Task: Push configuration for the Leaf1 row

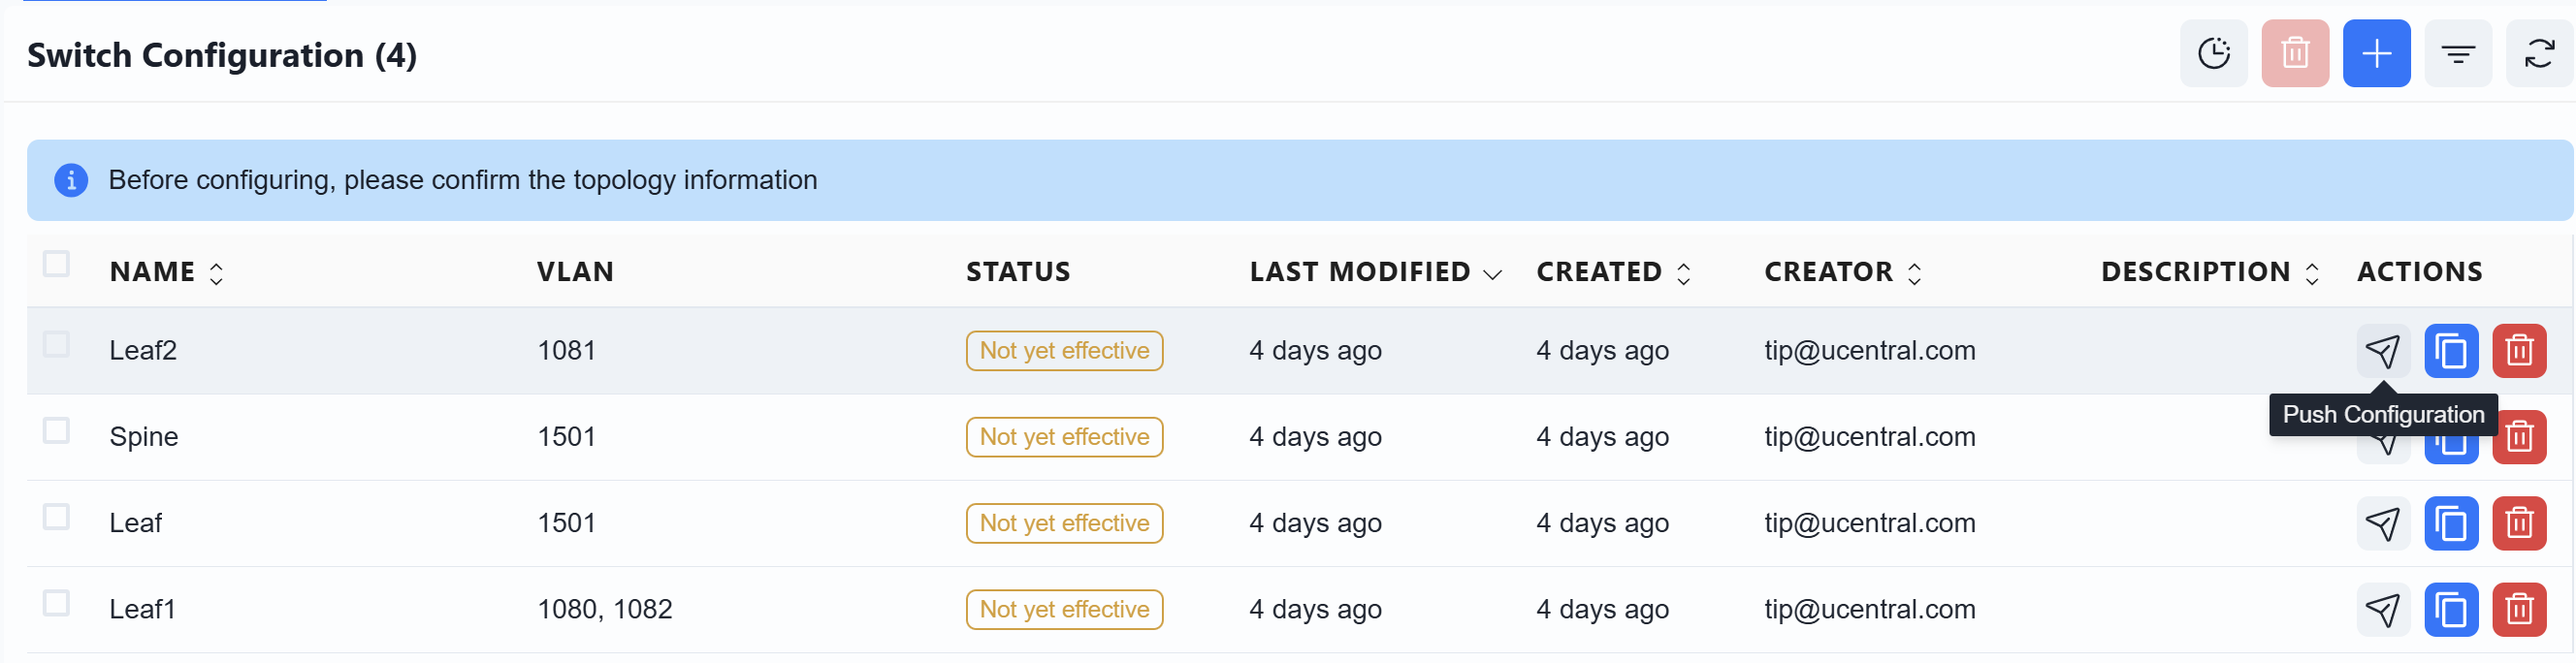Action: [x=2383, y=610]
